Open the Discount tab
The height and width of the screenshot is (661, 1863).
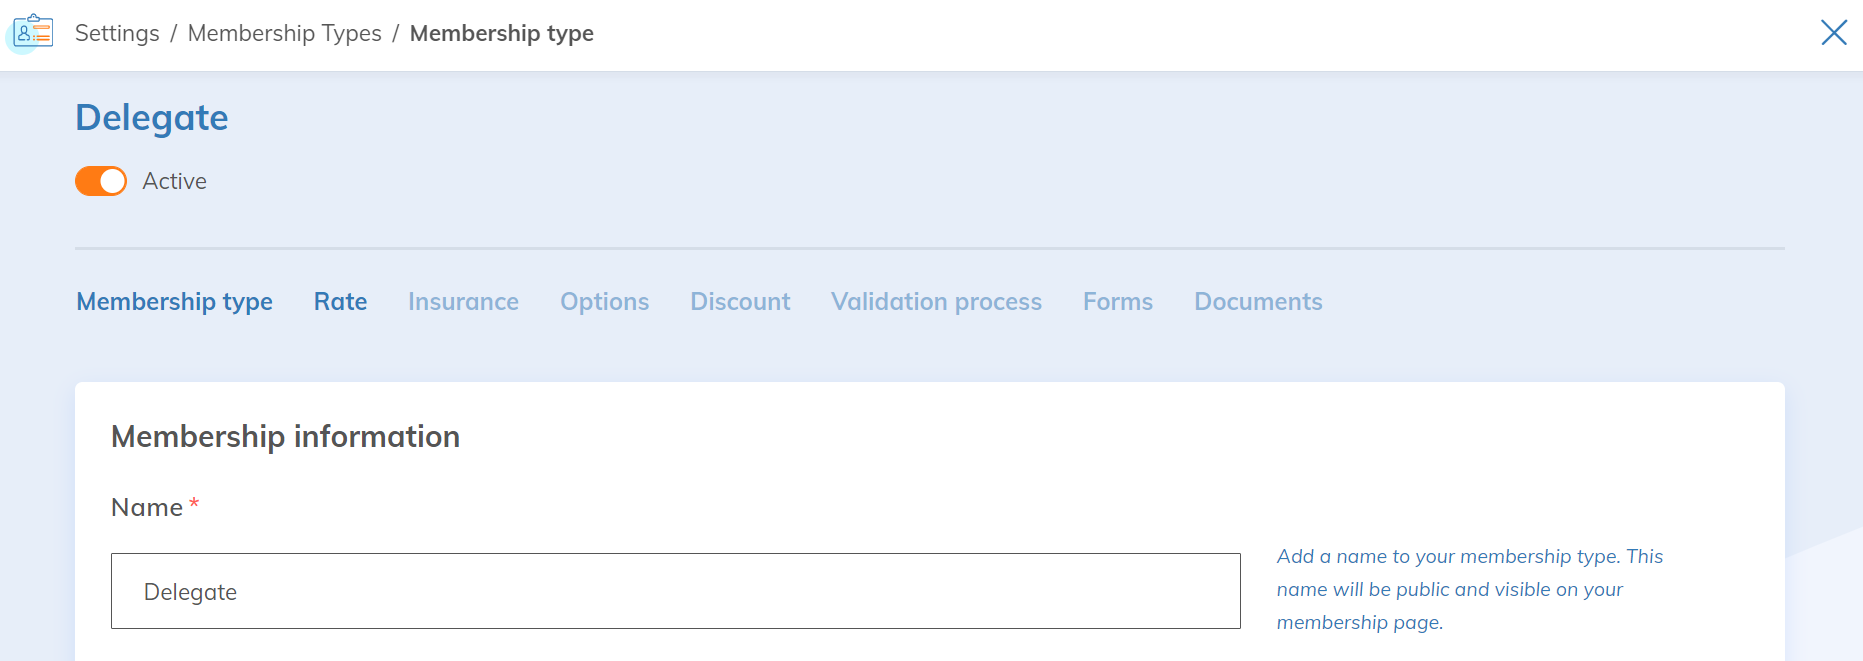[740, 302]
